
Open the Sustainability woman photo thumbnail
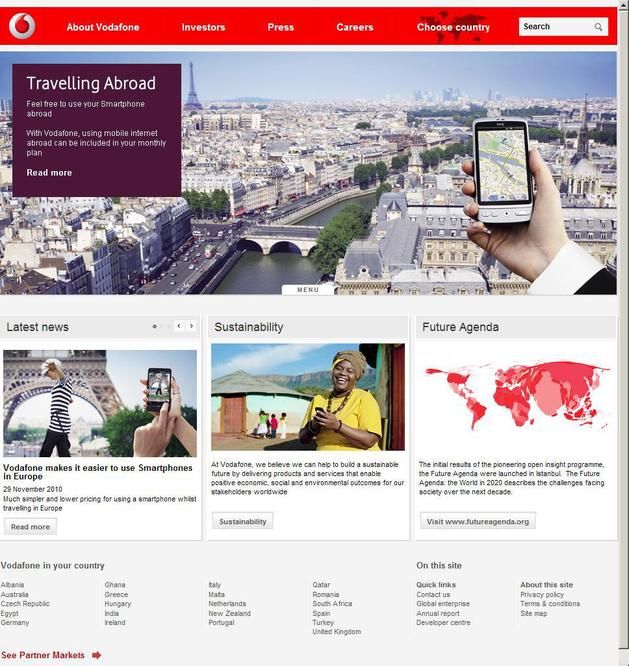pyautogui.click(x=308, y=397)
